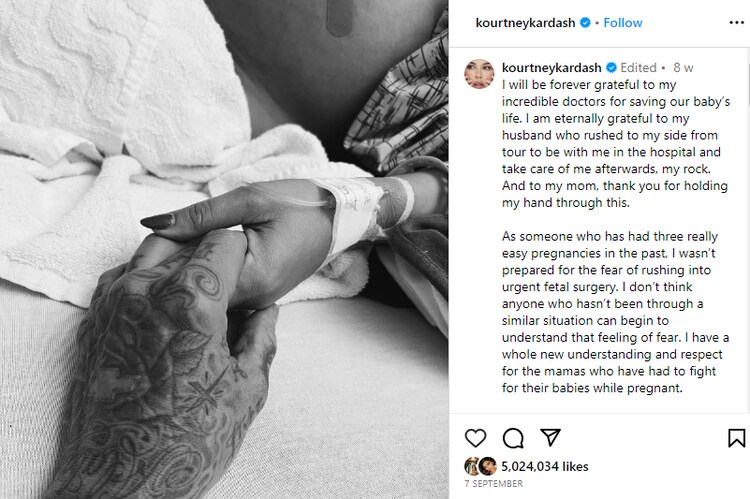Share the post via the paper plane icon

pyautogui.click(x=550, y=437)
